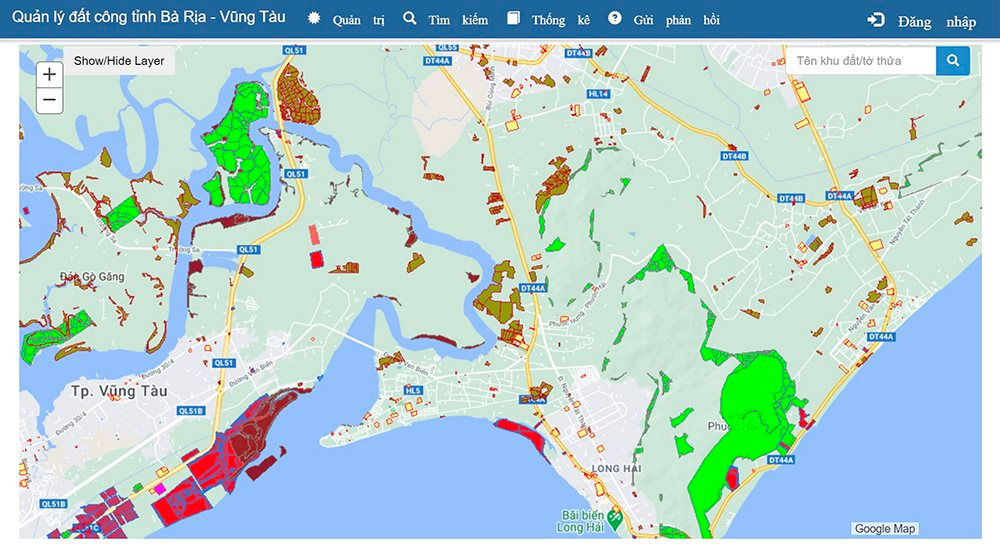
Task: Click the Quản lý đất công site title
Action: [x=148, y=17]
